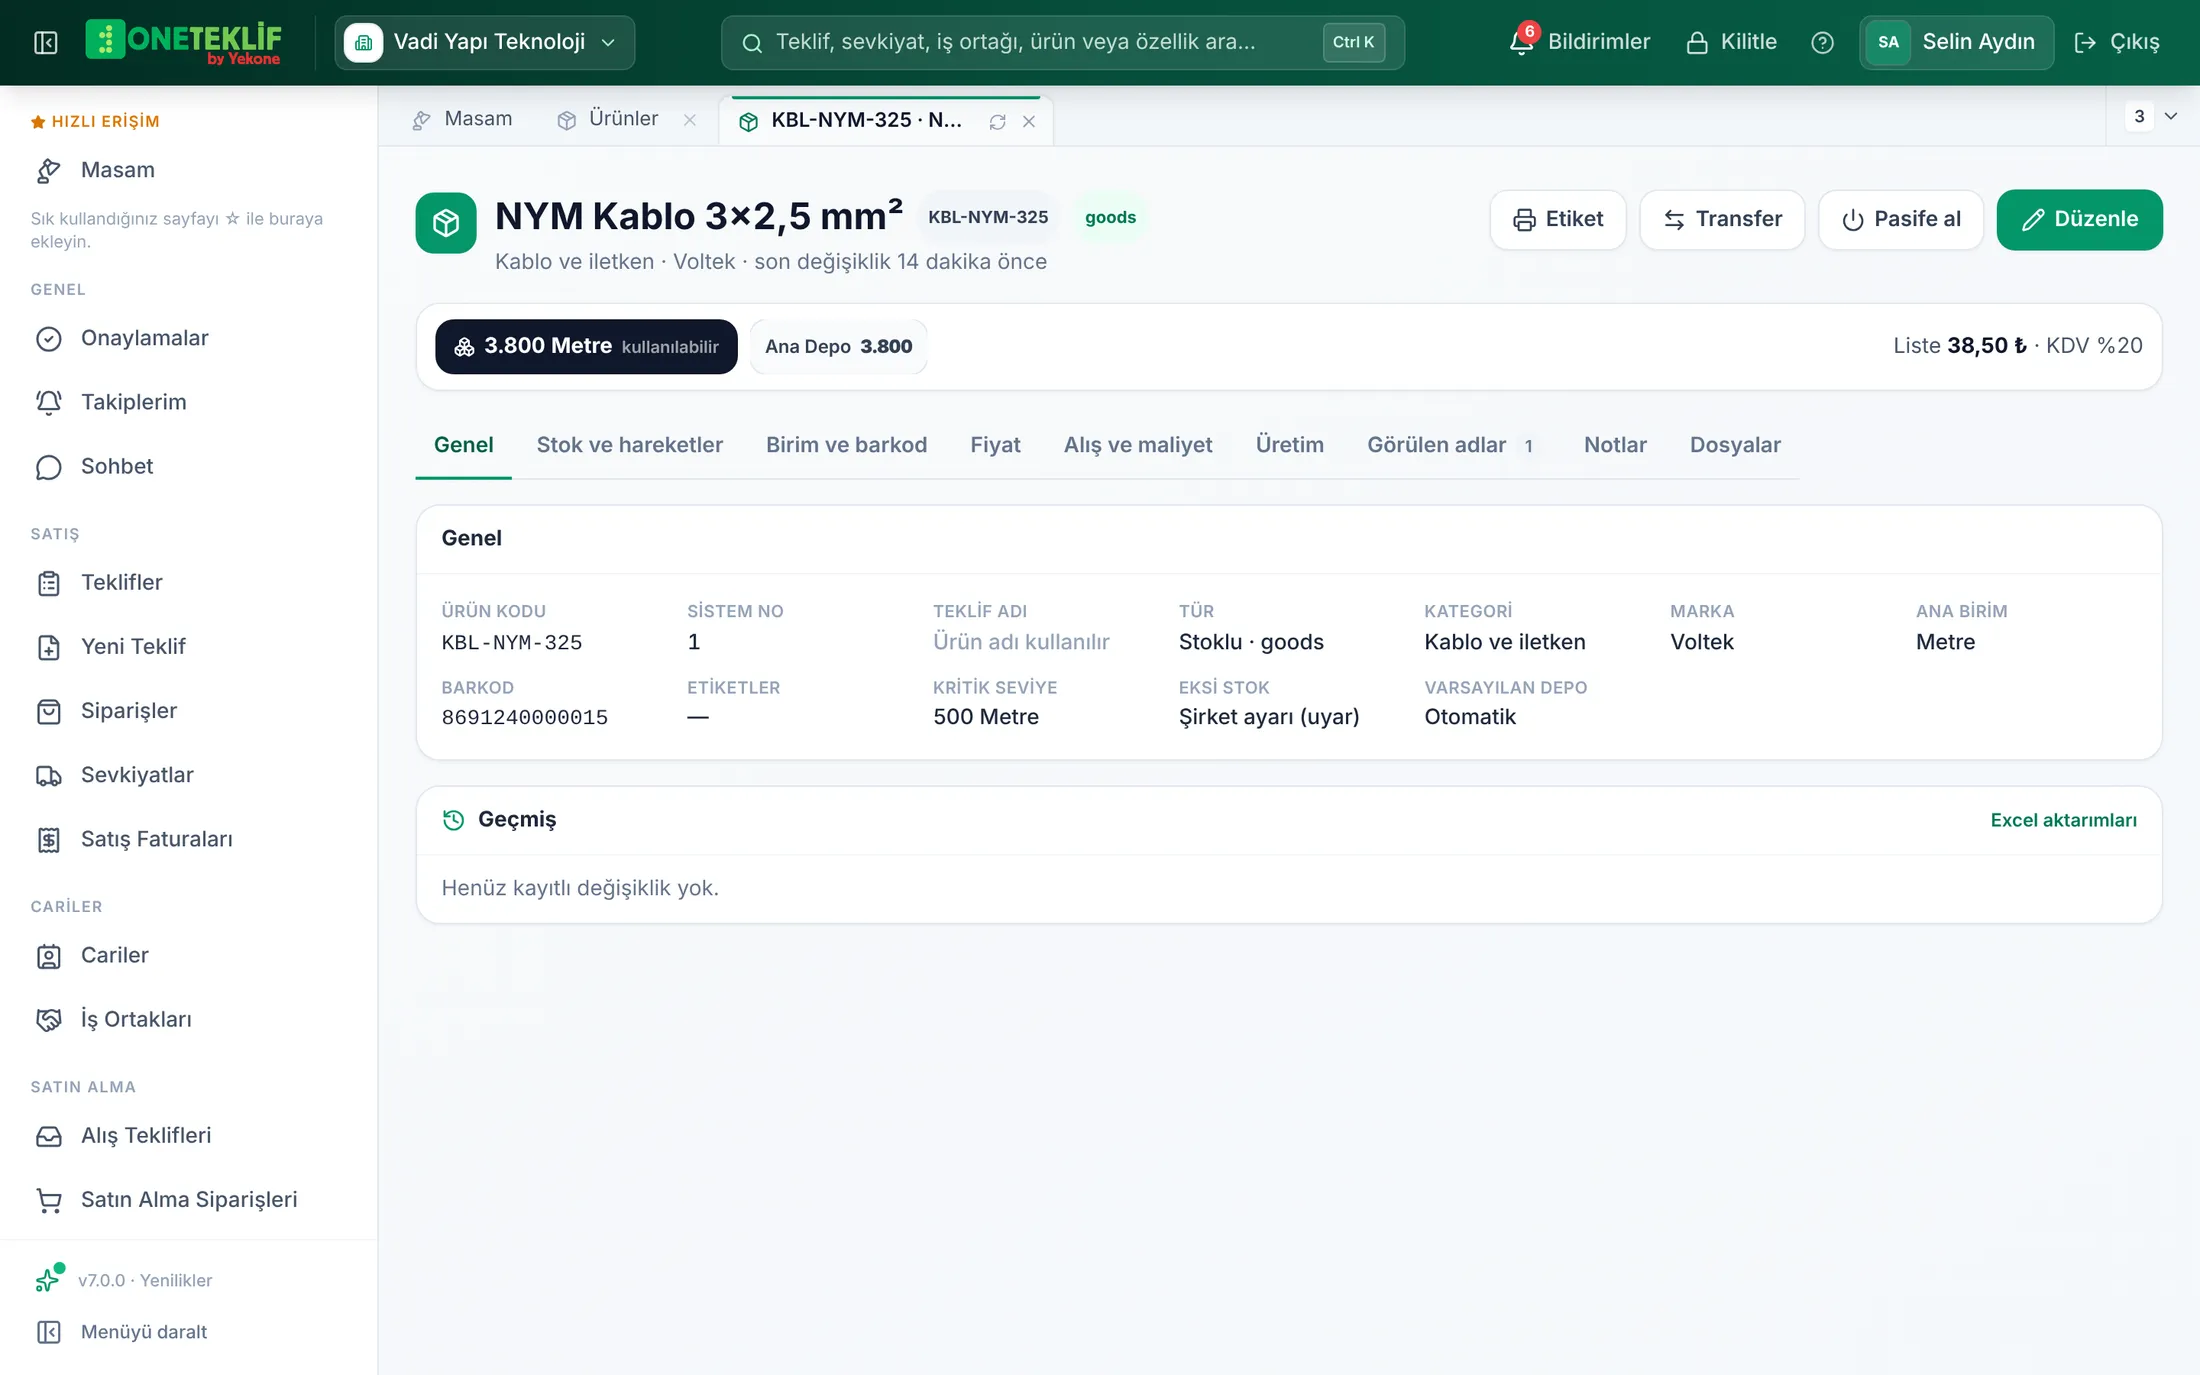Image resolution: width=2200 pixels, height=1375 pixels.
Task: Click the Düzenle edit button
Action: click(x=2080, y=219)
